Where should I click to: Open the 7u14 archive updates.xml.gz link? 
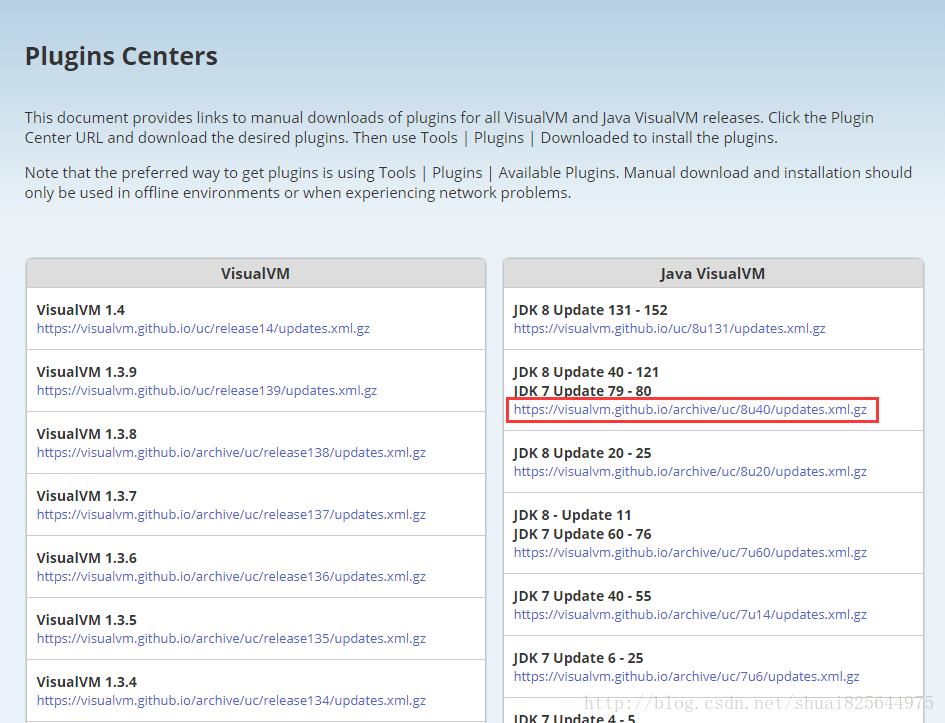(x=690, y=615)
